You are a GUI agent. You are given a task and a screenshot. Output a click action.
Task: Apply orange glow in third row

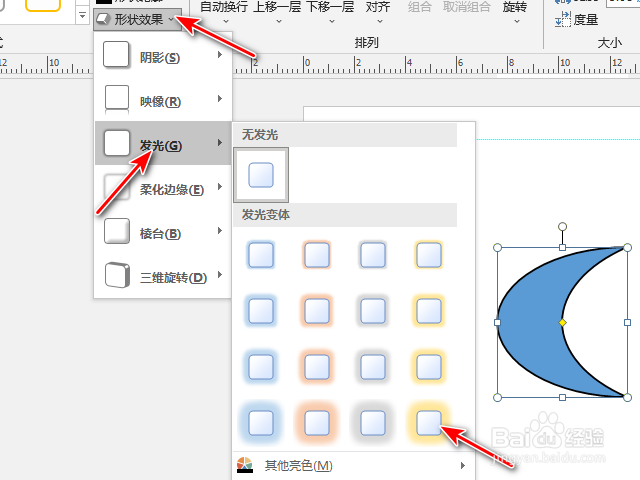317,367
